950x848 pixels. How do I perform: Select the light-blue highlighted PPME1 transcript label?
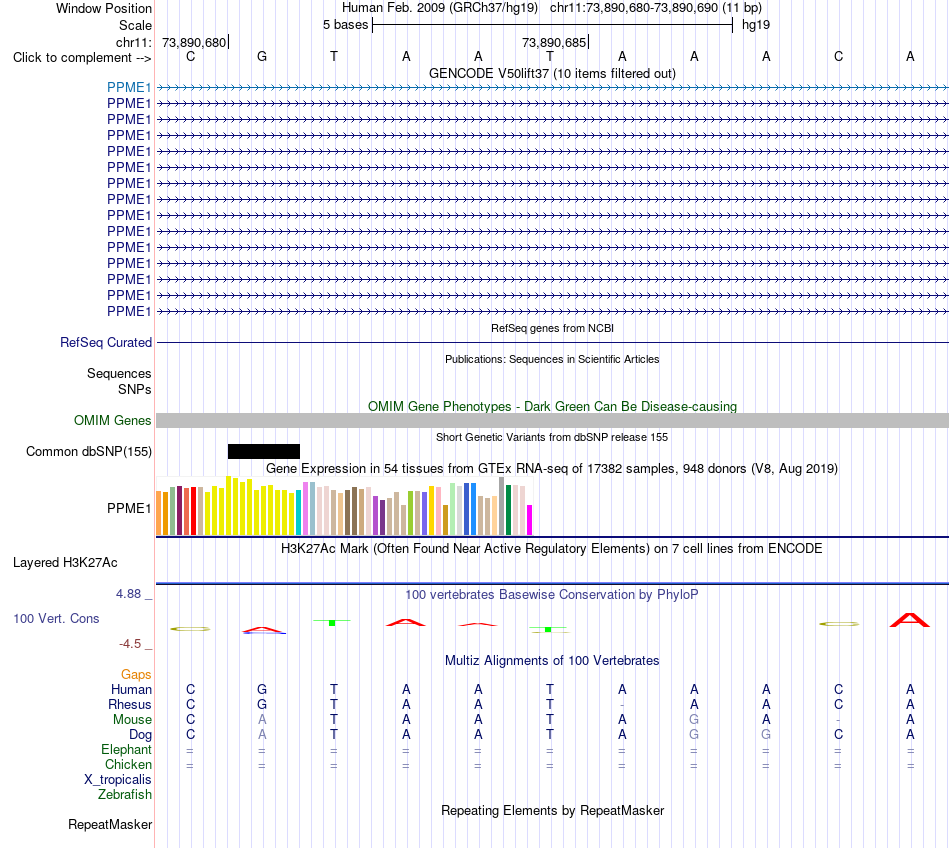[x=129, y=87]
